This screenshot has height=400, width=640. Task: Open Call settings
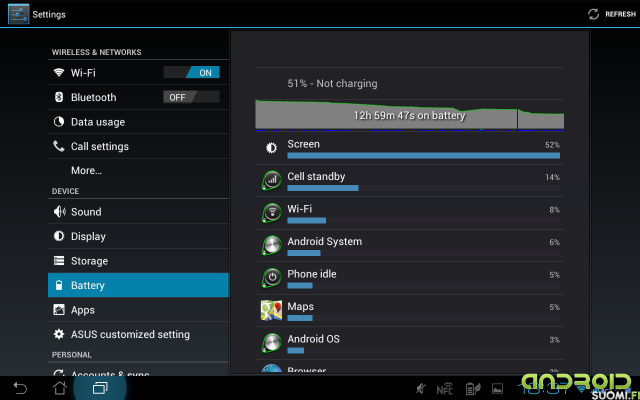138,146
